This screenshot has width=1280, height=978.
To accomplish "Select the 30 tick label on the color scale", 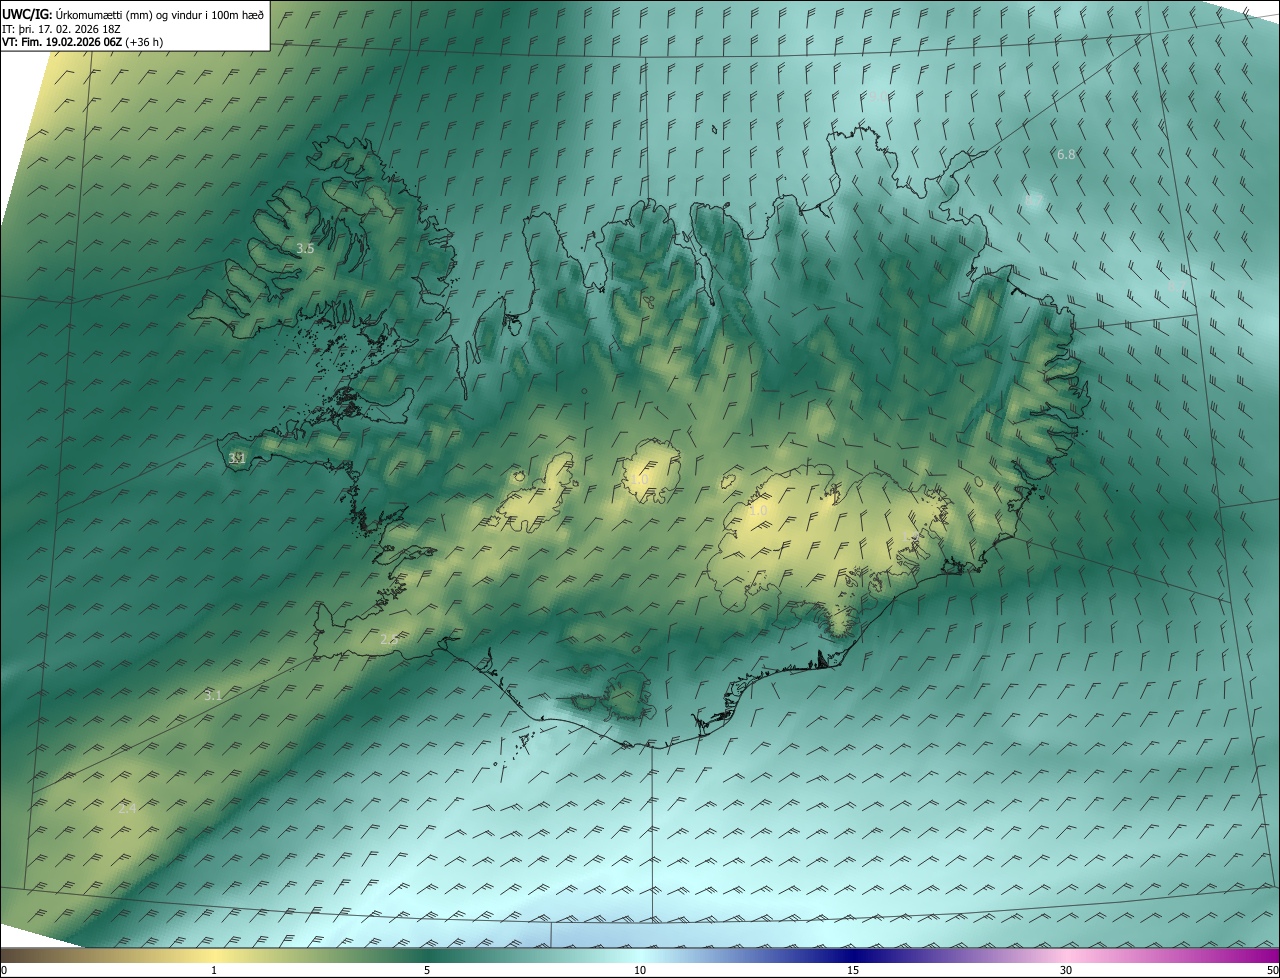I will coord(1066,970).
